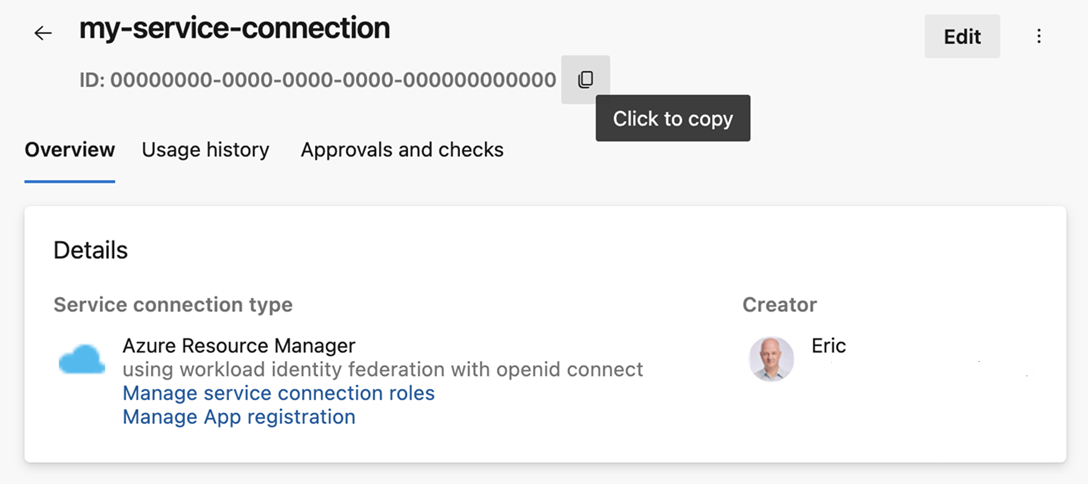Viewport: 1088px width, 484px height.
Task: Switch to the Overview tab
Action: click(x=70, y=150)
